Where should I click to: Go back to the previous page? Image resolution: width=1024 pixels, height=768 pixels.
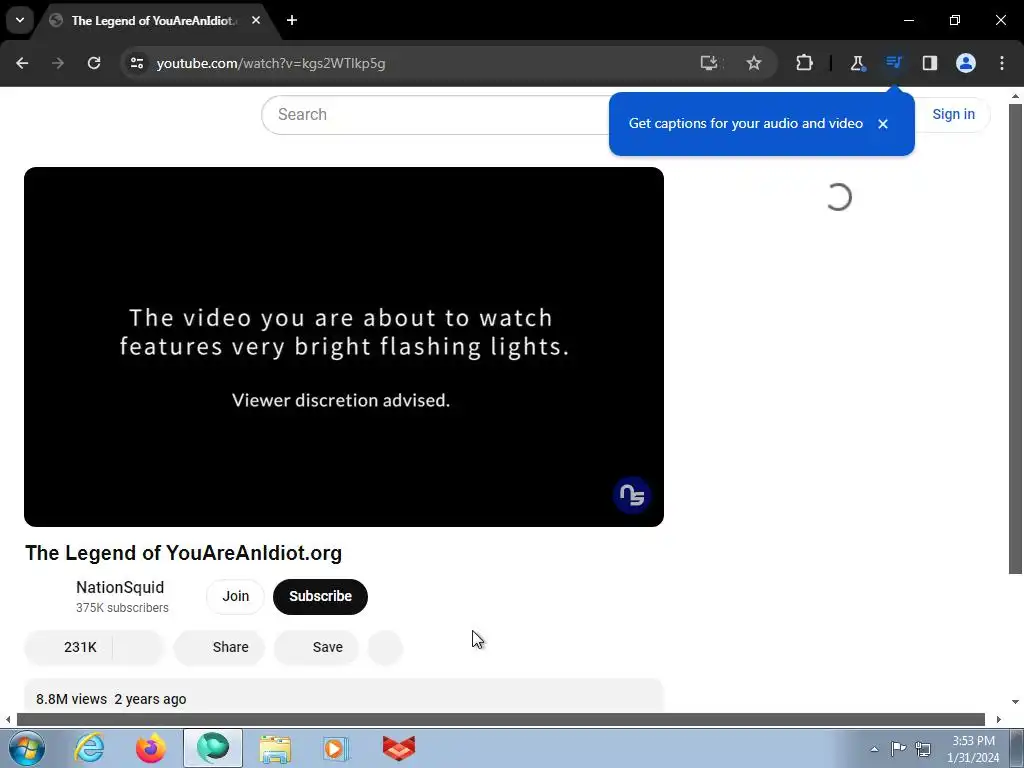click(x=22, y=63)
